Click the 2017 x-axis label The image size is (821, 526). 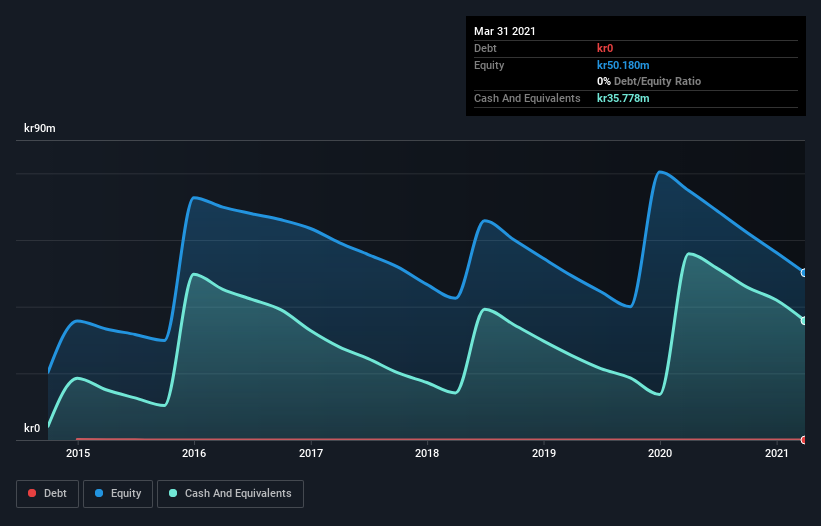tap(310, 453)
